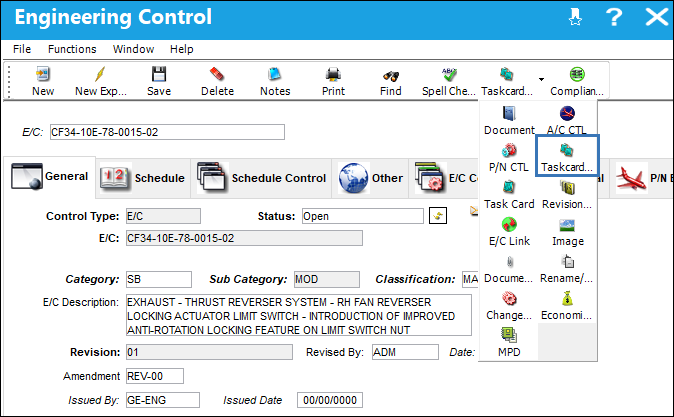The height and width of the screenshot is (417, 674).
Task: Click the button next to Status field
Action: [x=438, y=216]
